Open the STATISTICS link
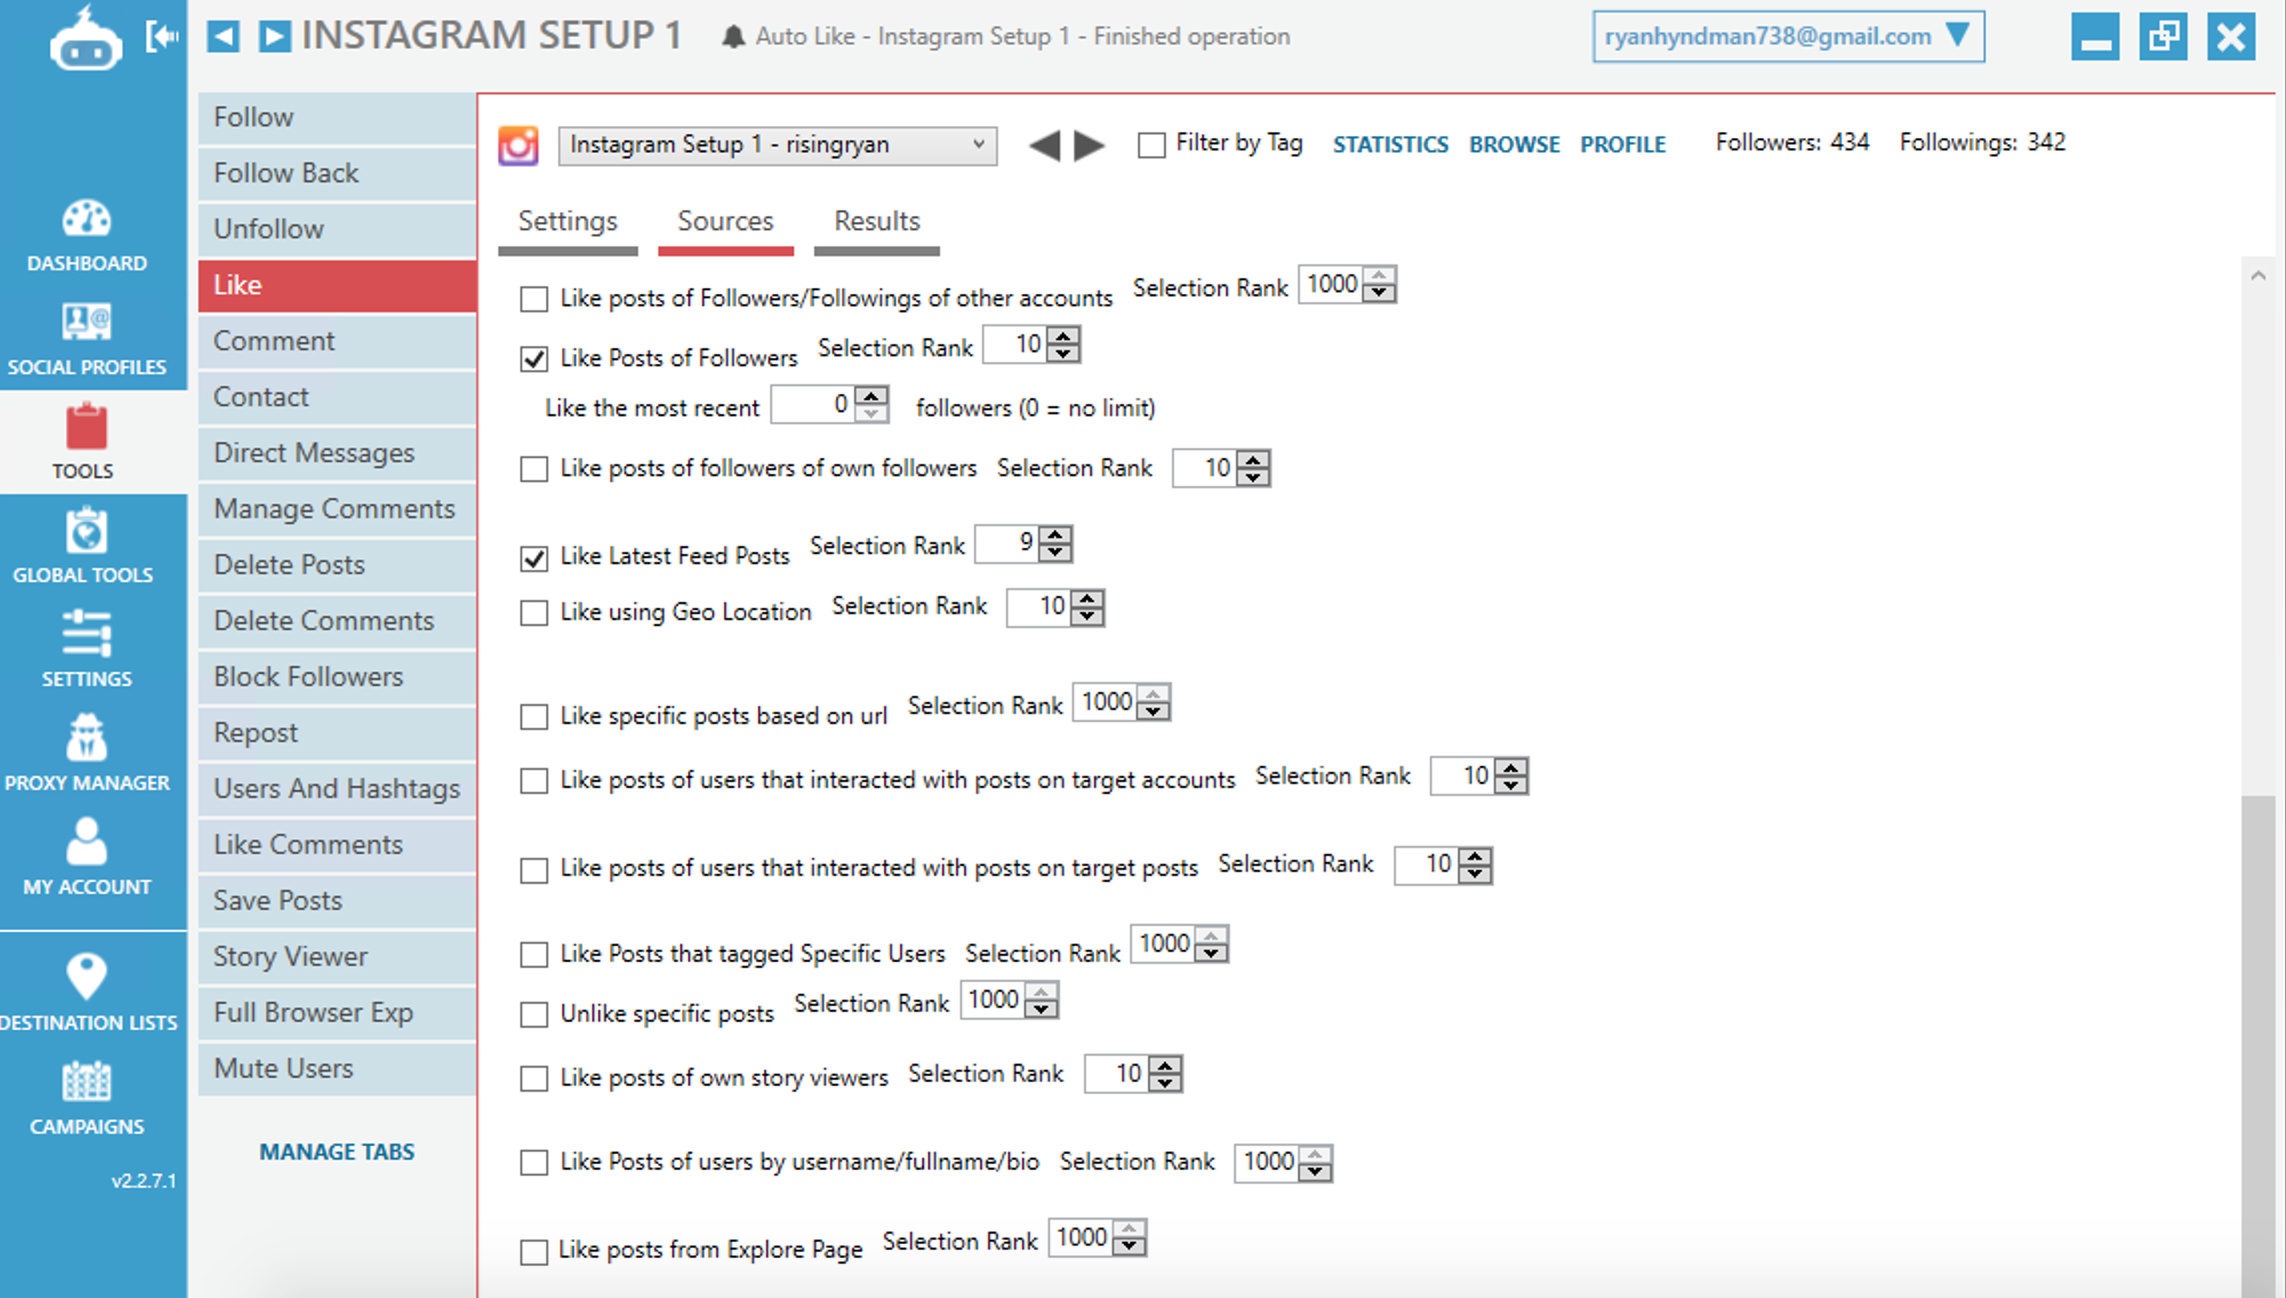 pyautogui.click(x=1391, y=145)
